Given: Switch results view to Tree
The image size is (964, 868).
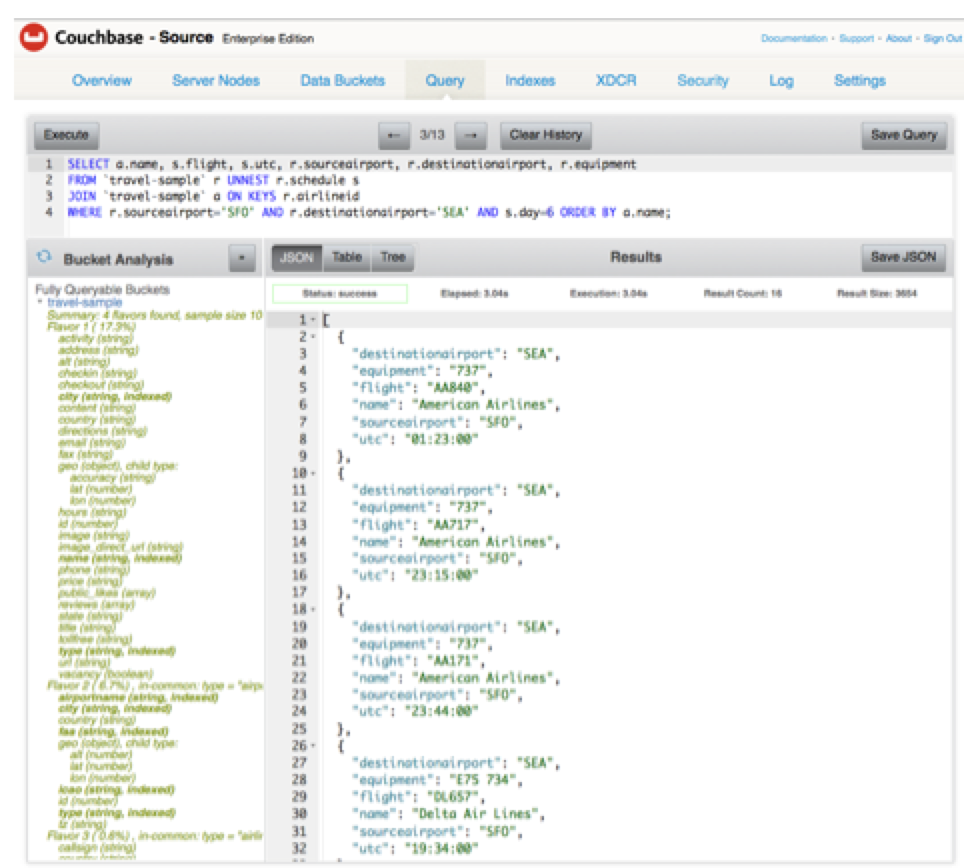Looking at the screenshot, I should click(x=393, y=258).
